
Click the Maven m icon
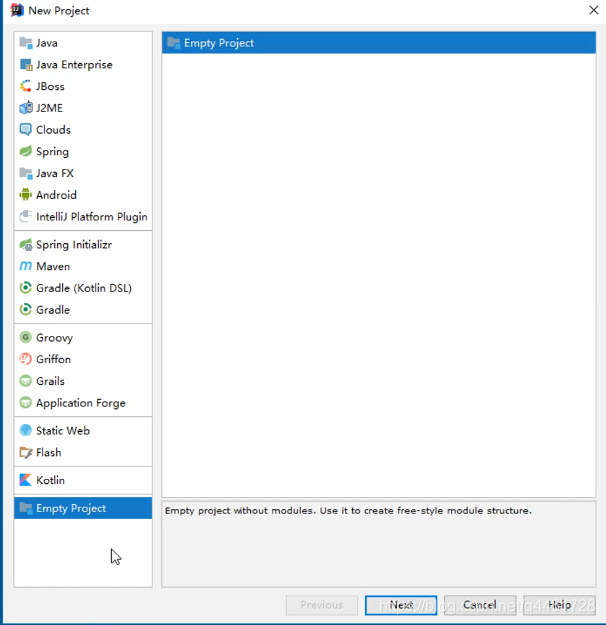[x=26, y=266]
